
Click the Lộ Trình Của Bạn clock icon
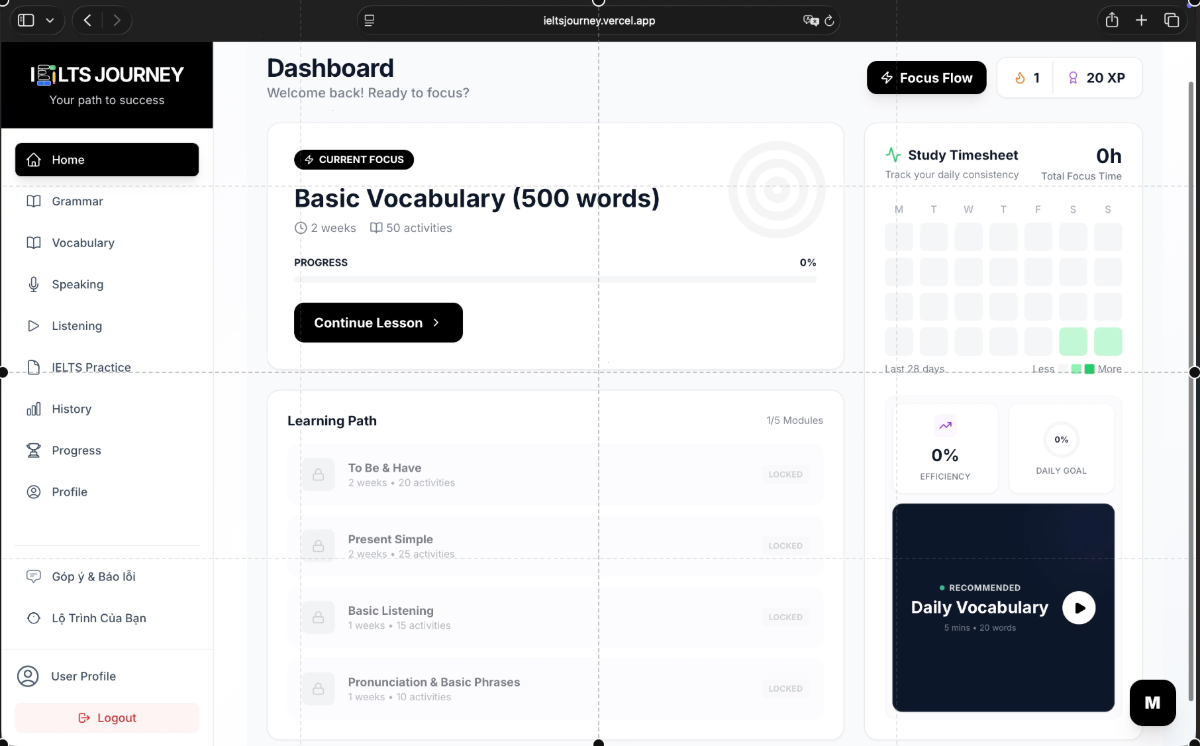tap(33, 618)
